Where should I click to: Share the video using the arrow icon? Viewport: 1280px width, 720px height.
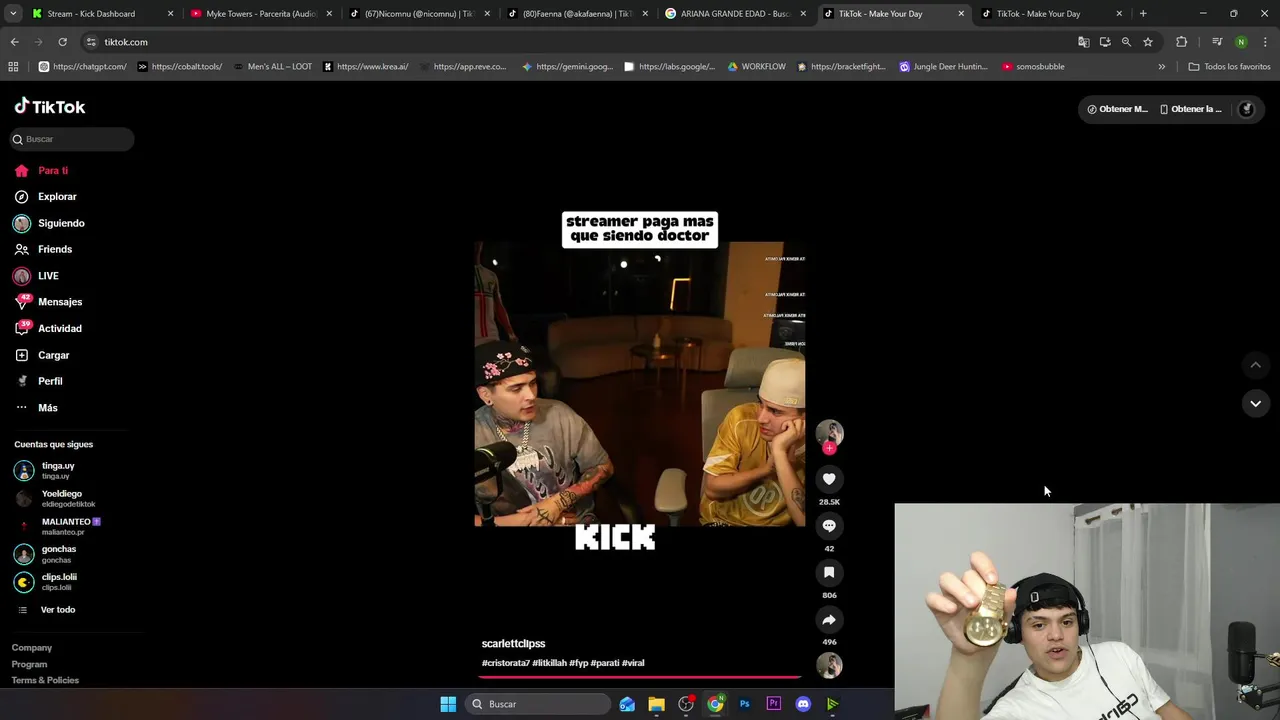pos(829,619)
